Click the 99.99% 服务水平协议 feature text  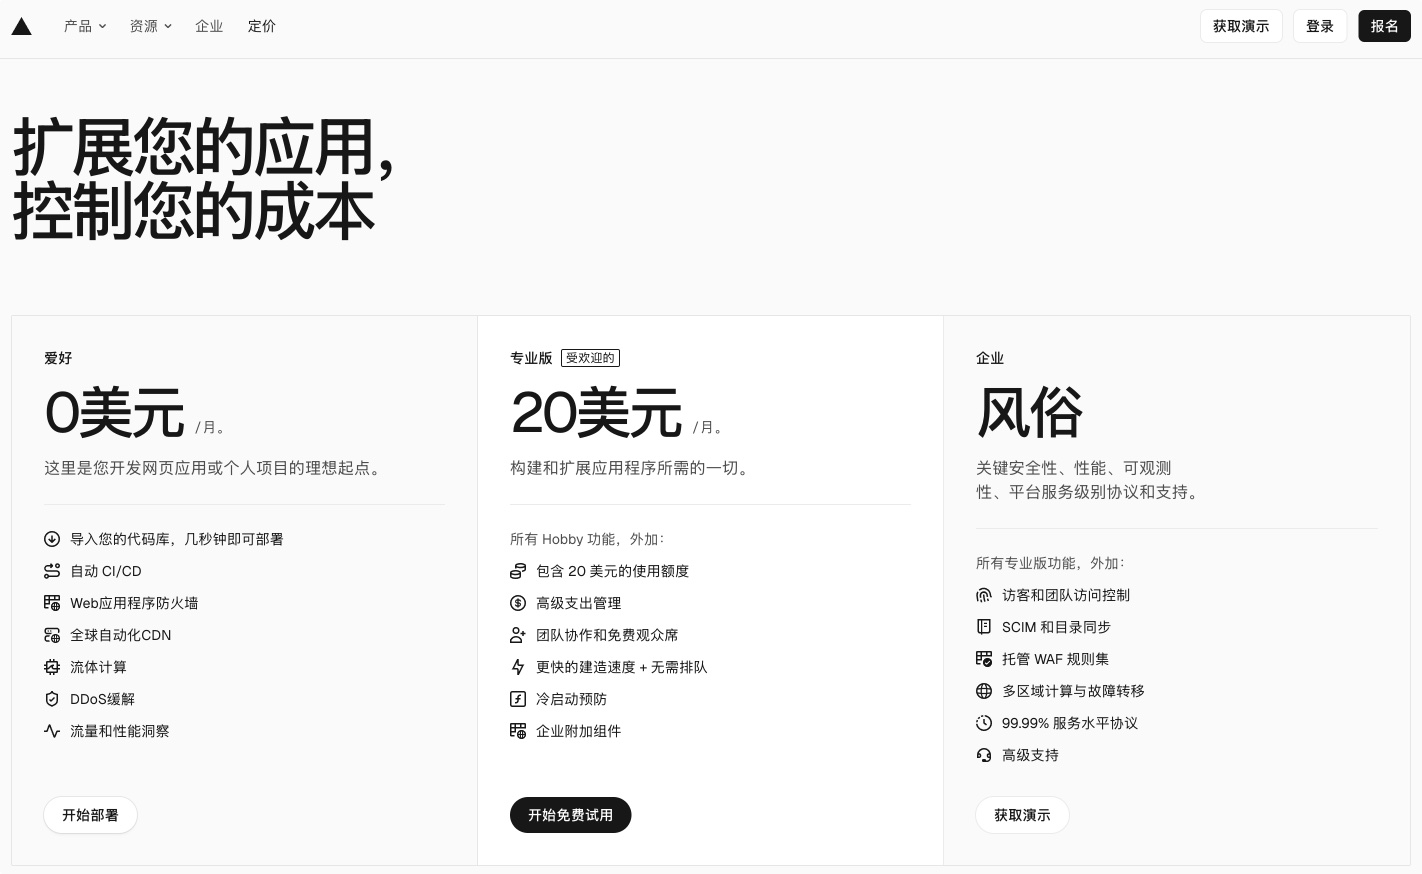pos(1070,723)
